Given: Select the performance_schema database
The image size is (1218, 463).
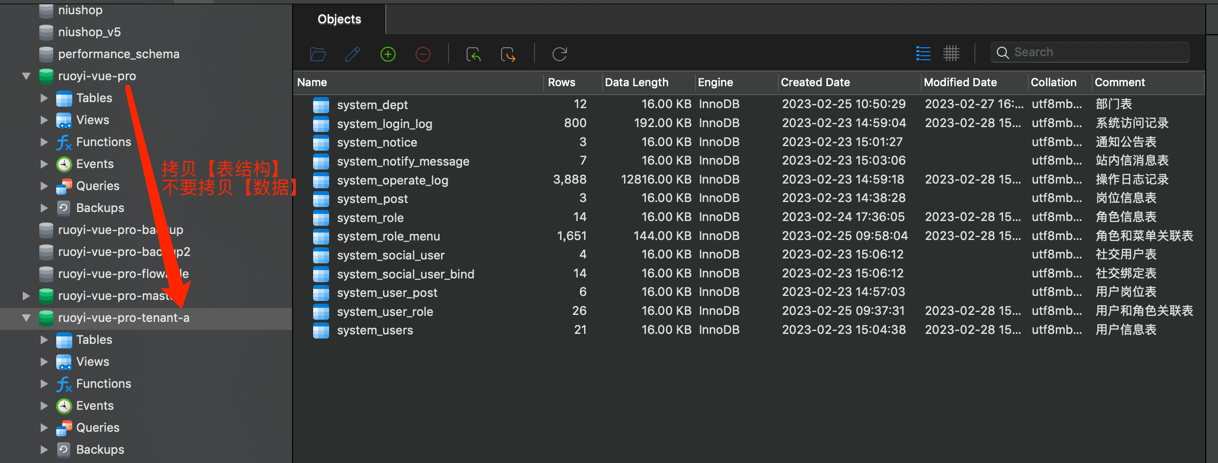Looking at the screenshot, I should tap(118, 54).
